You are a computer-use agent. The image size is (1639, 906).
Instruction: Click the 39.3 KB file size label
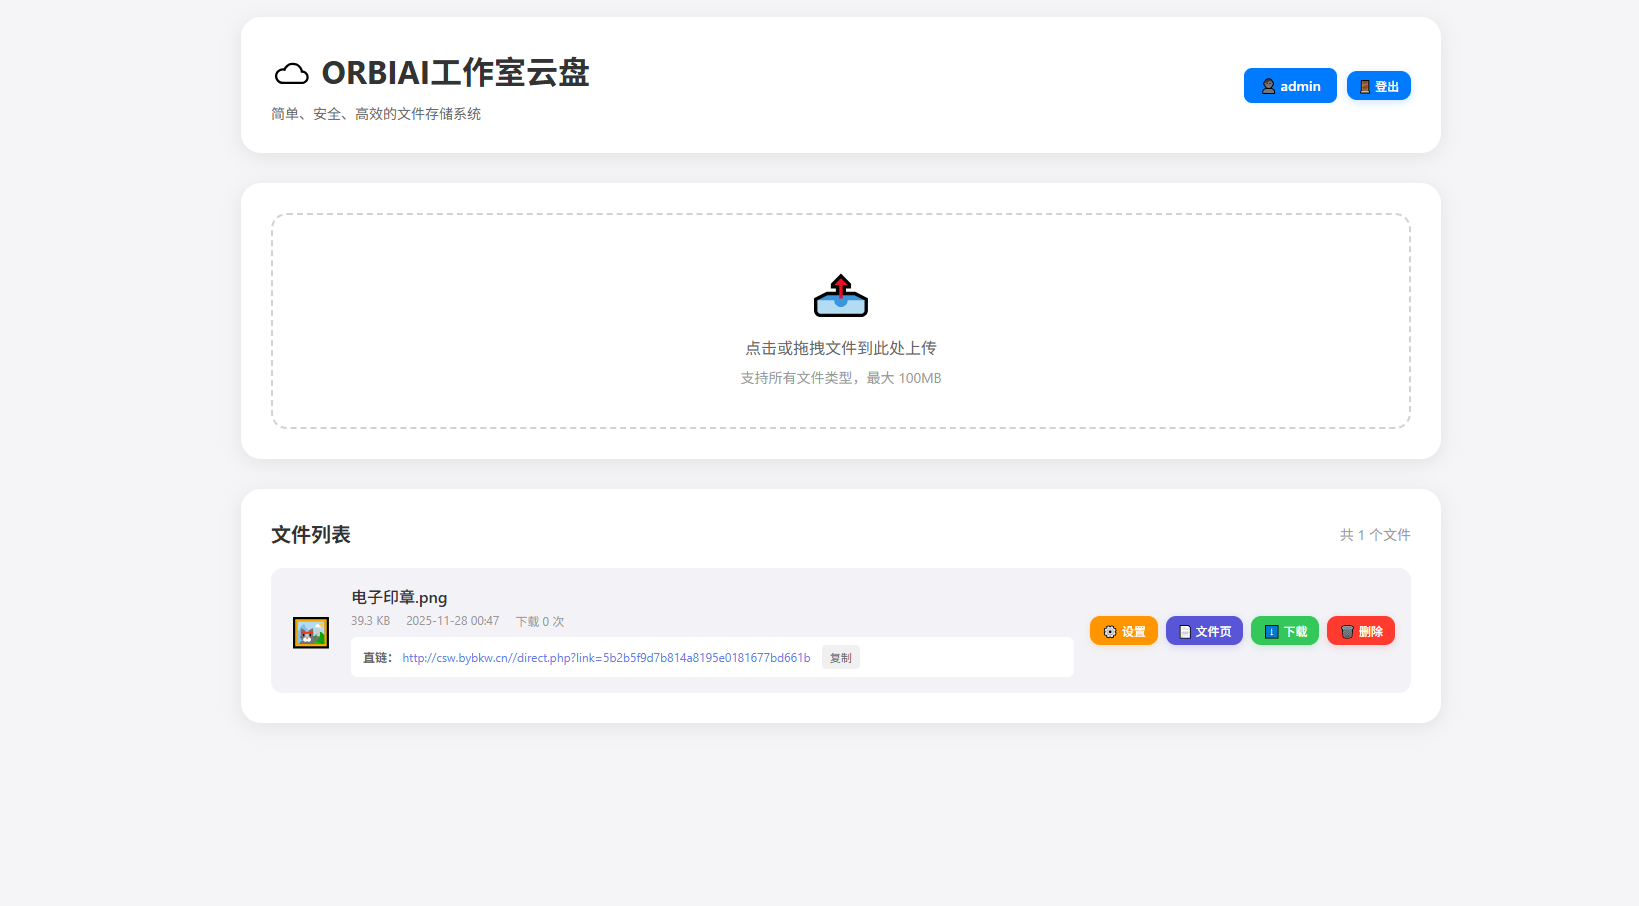[370, 621]
